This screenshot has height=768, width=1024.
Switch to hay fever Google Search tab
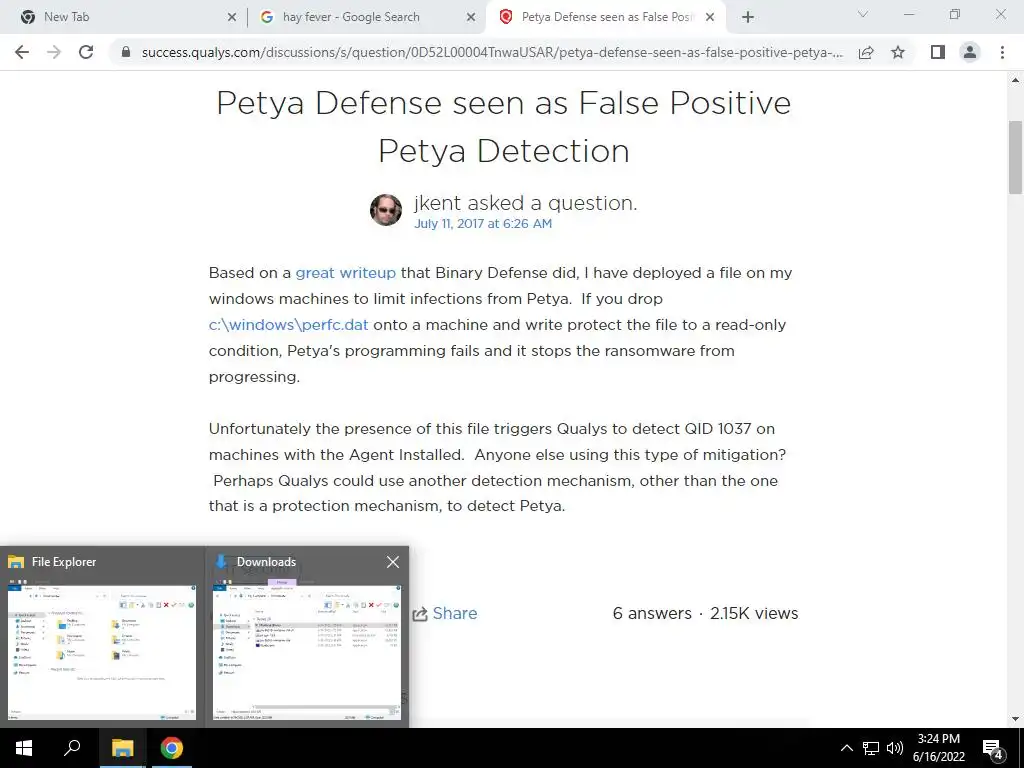coord(366,17)
